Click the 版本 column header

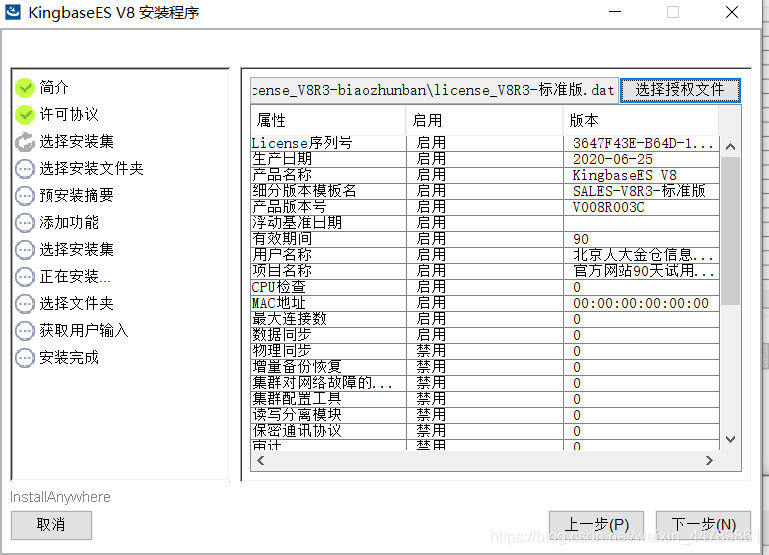tap(641, 121)
